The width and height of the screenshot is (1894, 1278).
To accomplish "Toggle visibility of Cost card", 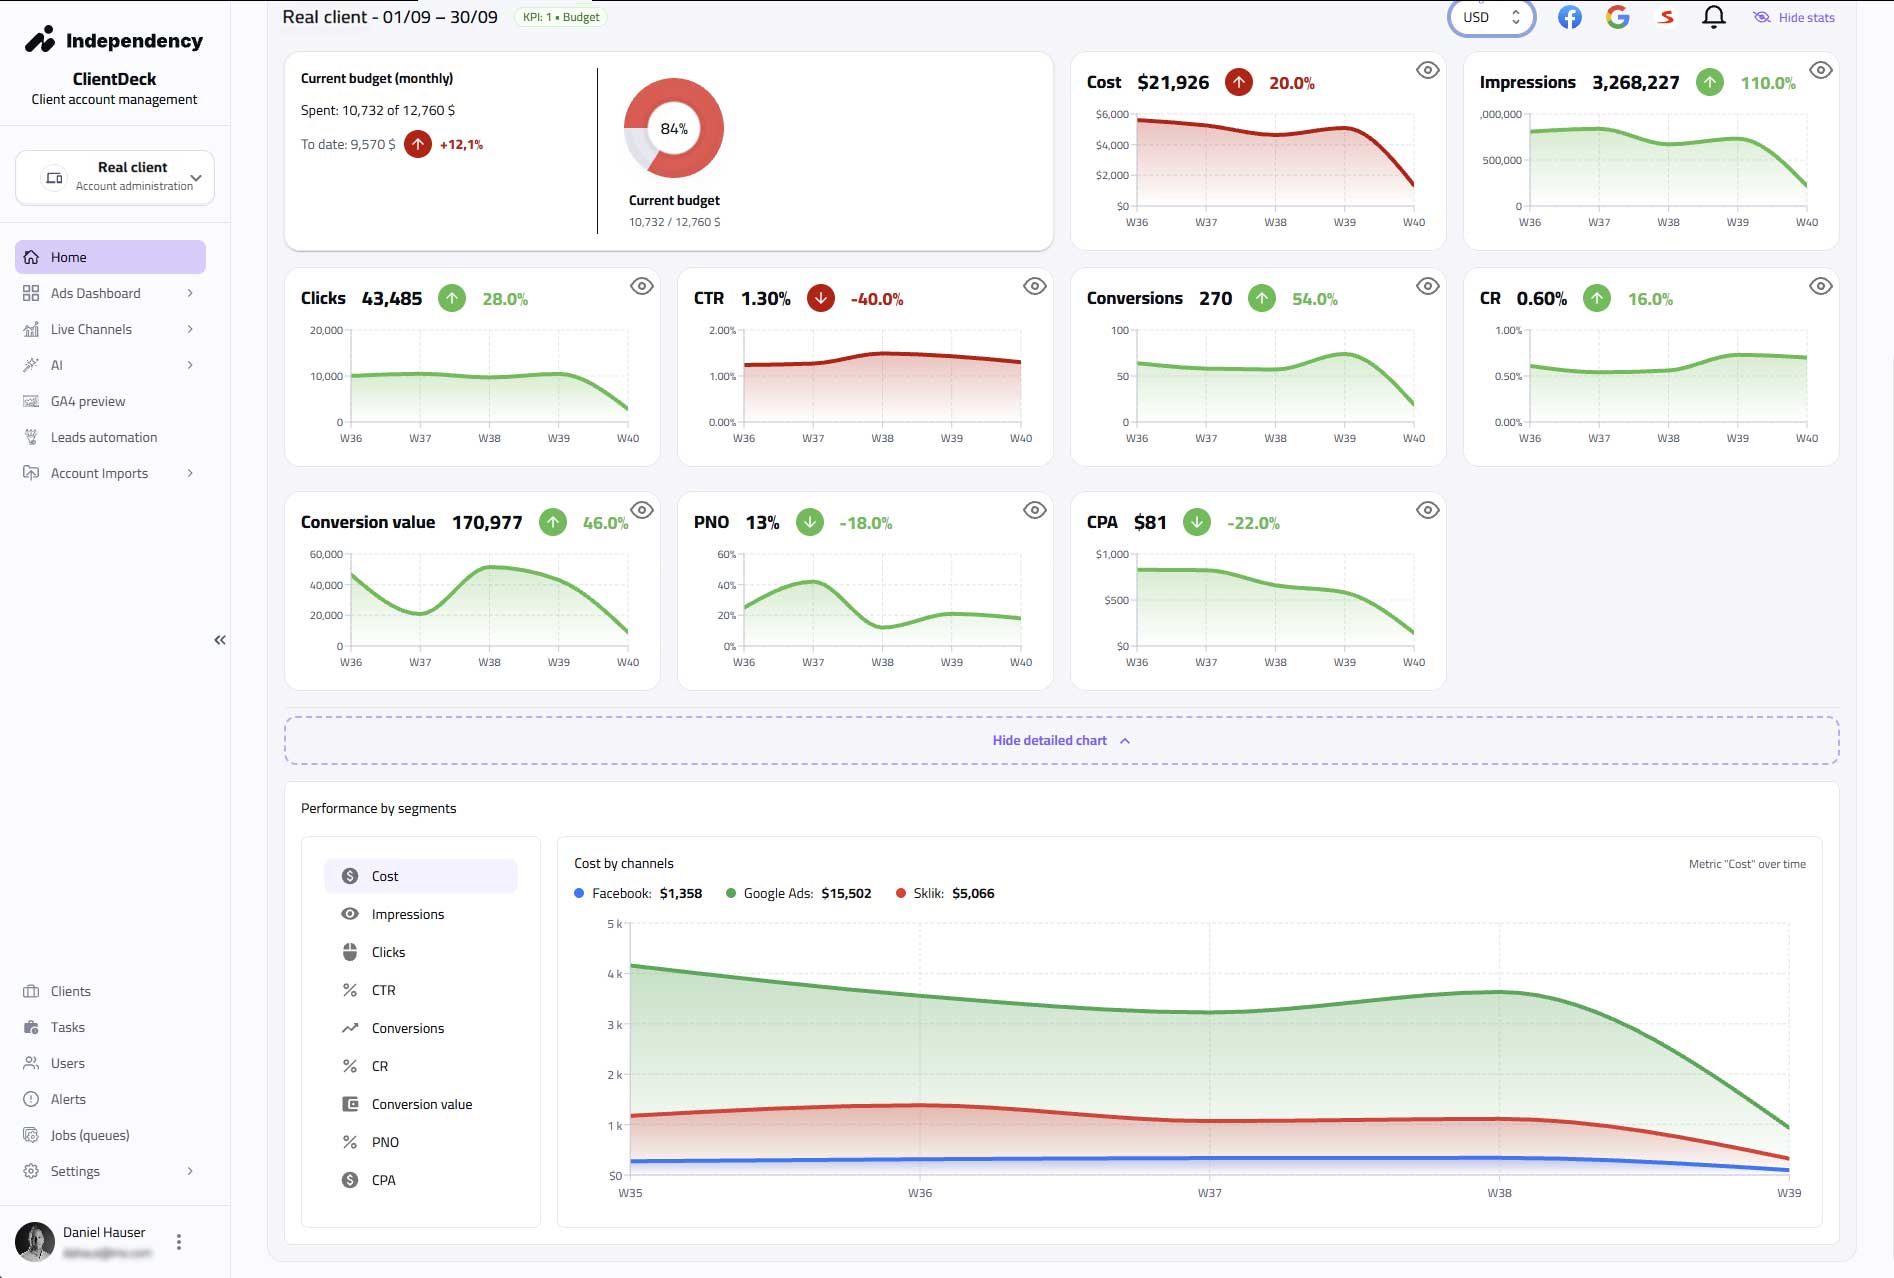I will click(x=1427, y=70).
